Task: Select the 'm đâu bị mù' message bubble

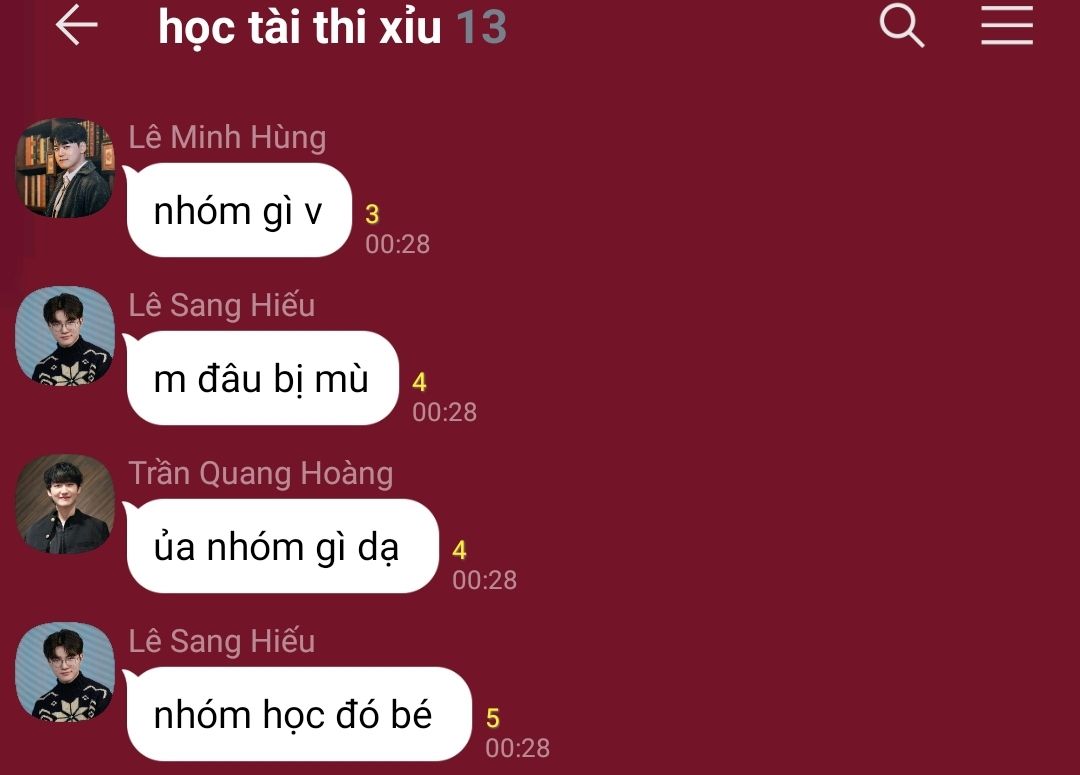Action: [x=262, y=378]
